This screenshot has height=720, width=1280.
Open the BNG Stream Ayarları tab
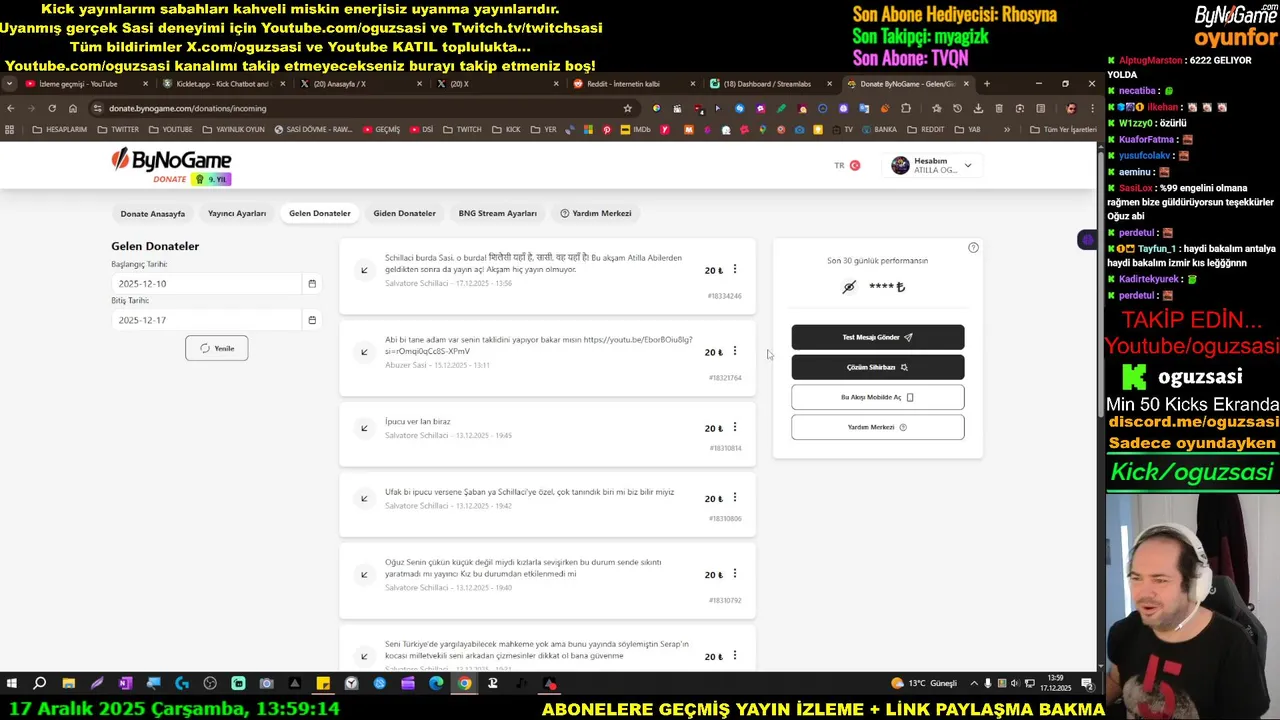point(498,214)
